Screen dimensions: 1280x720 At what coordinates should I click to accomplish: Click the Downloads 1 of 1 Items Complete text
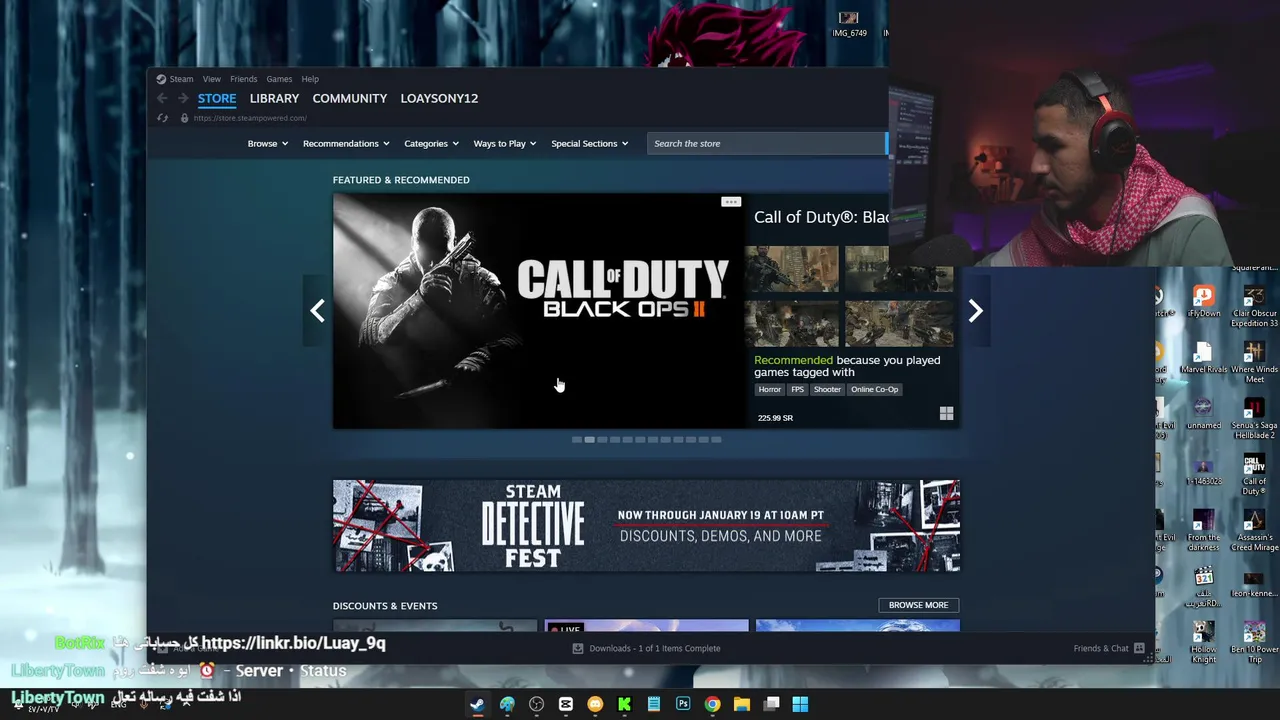click(x=655, y=648)
